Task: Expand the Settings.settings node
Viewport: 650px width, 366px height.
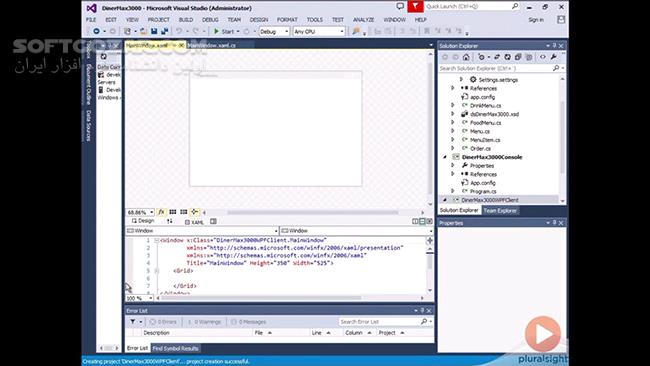Action: coord(461,79)
